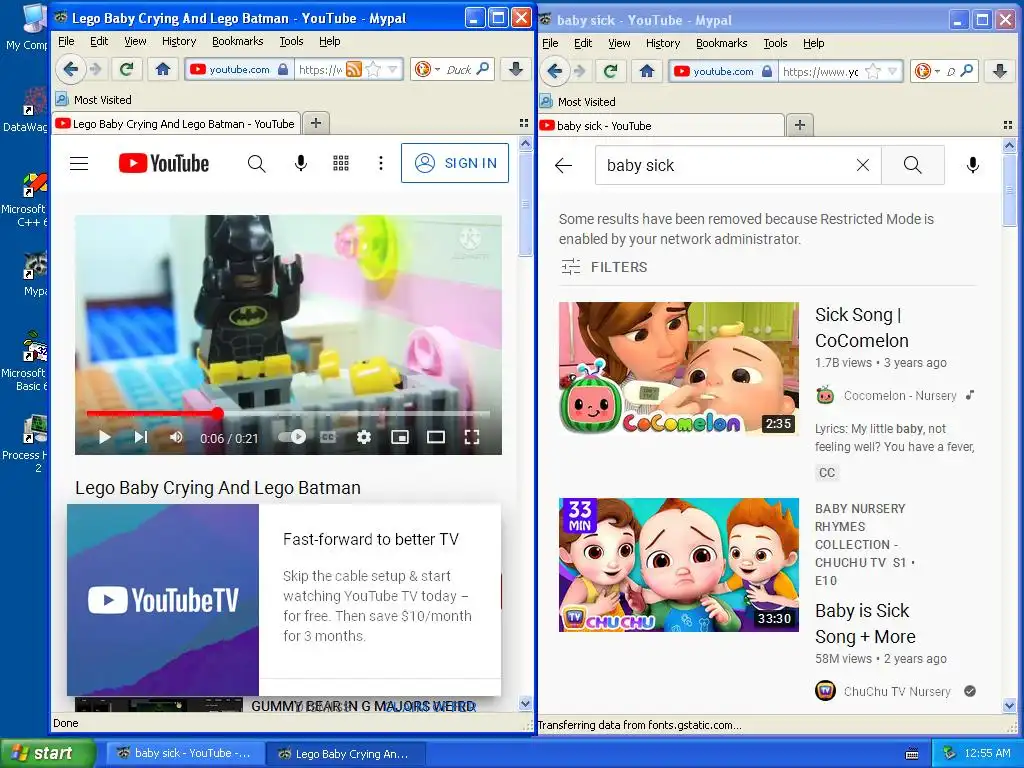Screen dimensions: 1024x768
Task: Click scroll down arrow in right browser
Action: pyautogui.click(x=1010, y=705)
